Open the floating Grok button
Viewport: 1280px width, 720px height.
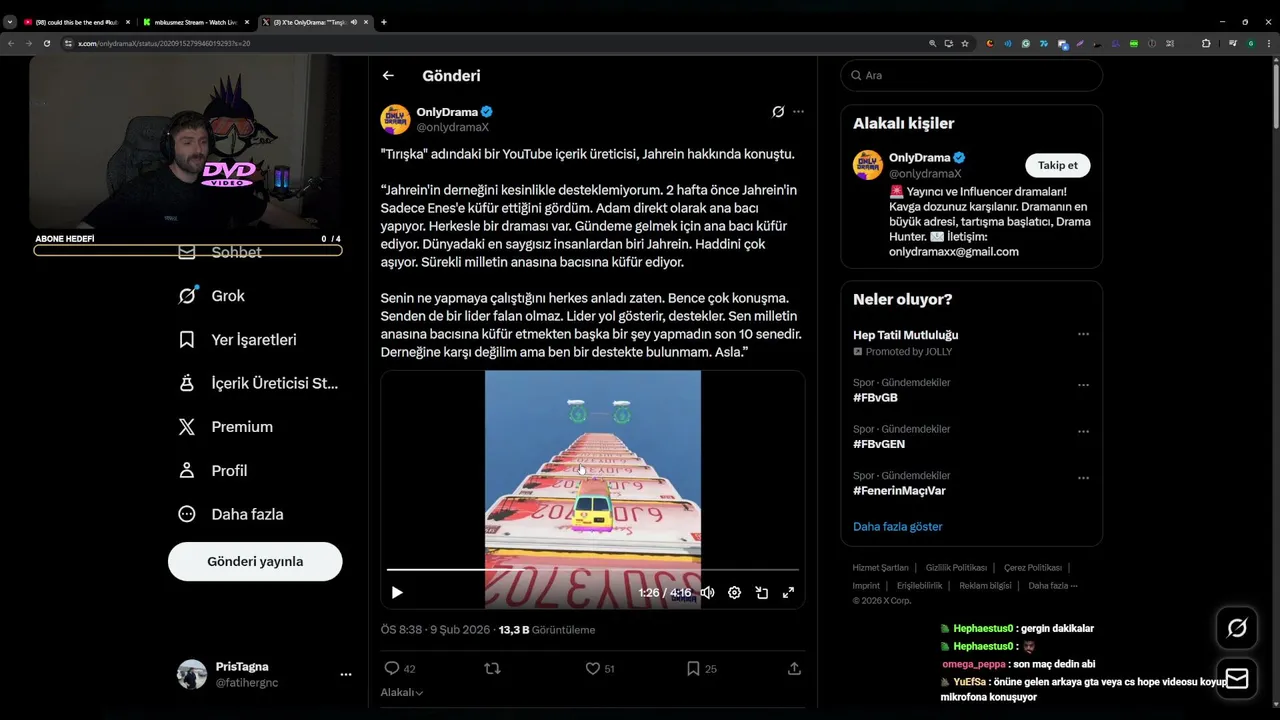coord(1237,628)
